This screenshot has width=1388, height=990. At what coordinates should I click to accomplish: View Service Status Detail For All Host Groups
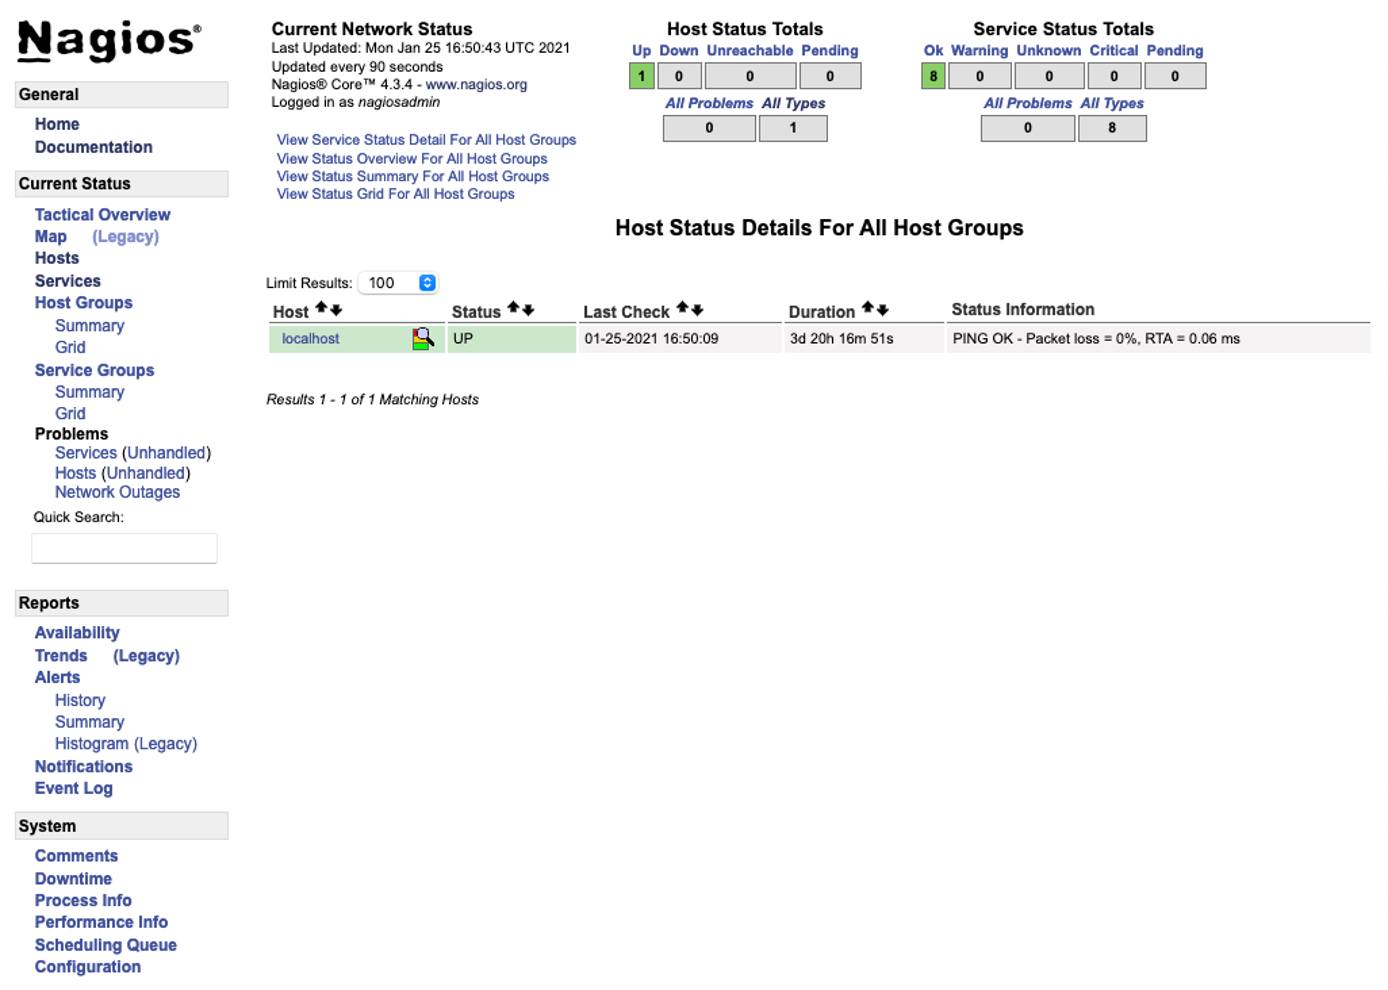point(427,139)
